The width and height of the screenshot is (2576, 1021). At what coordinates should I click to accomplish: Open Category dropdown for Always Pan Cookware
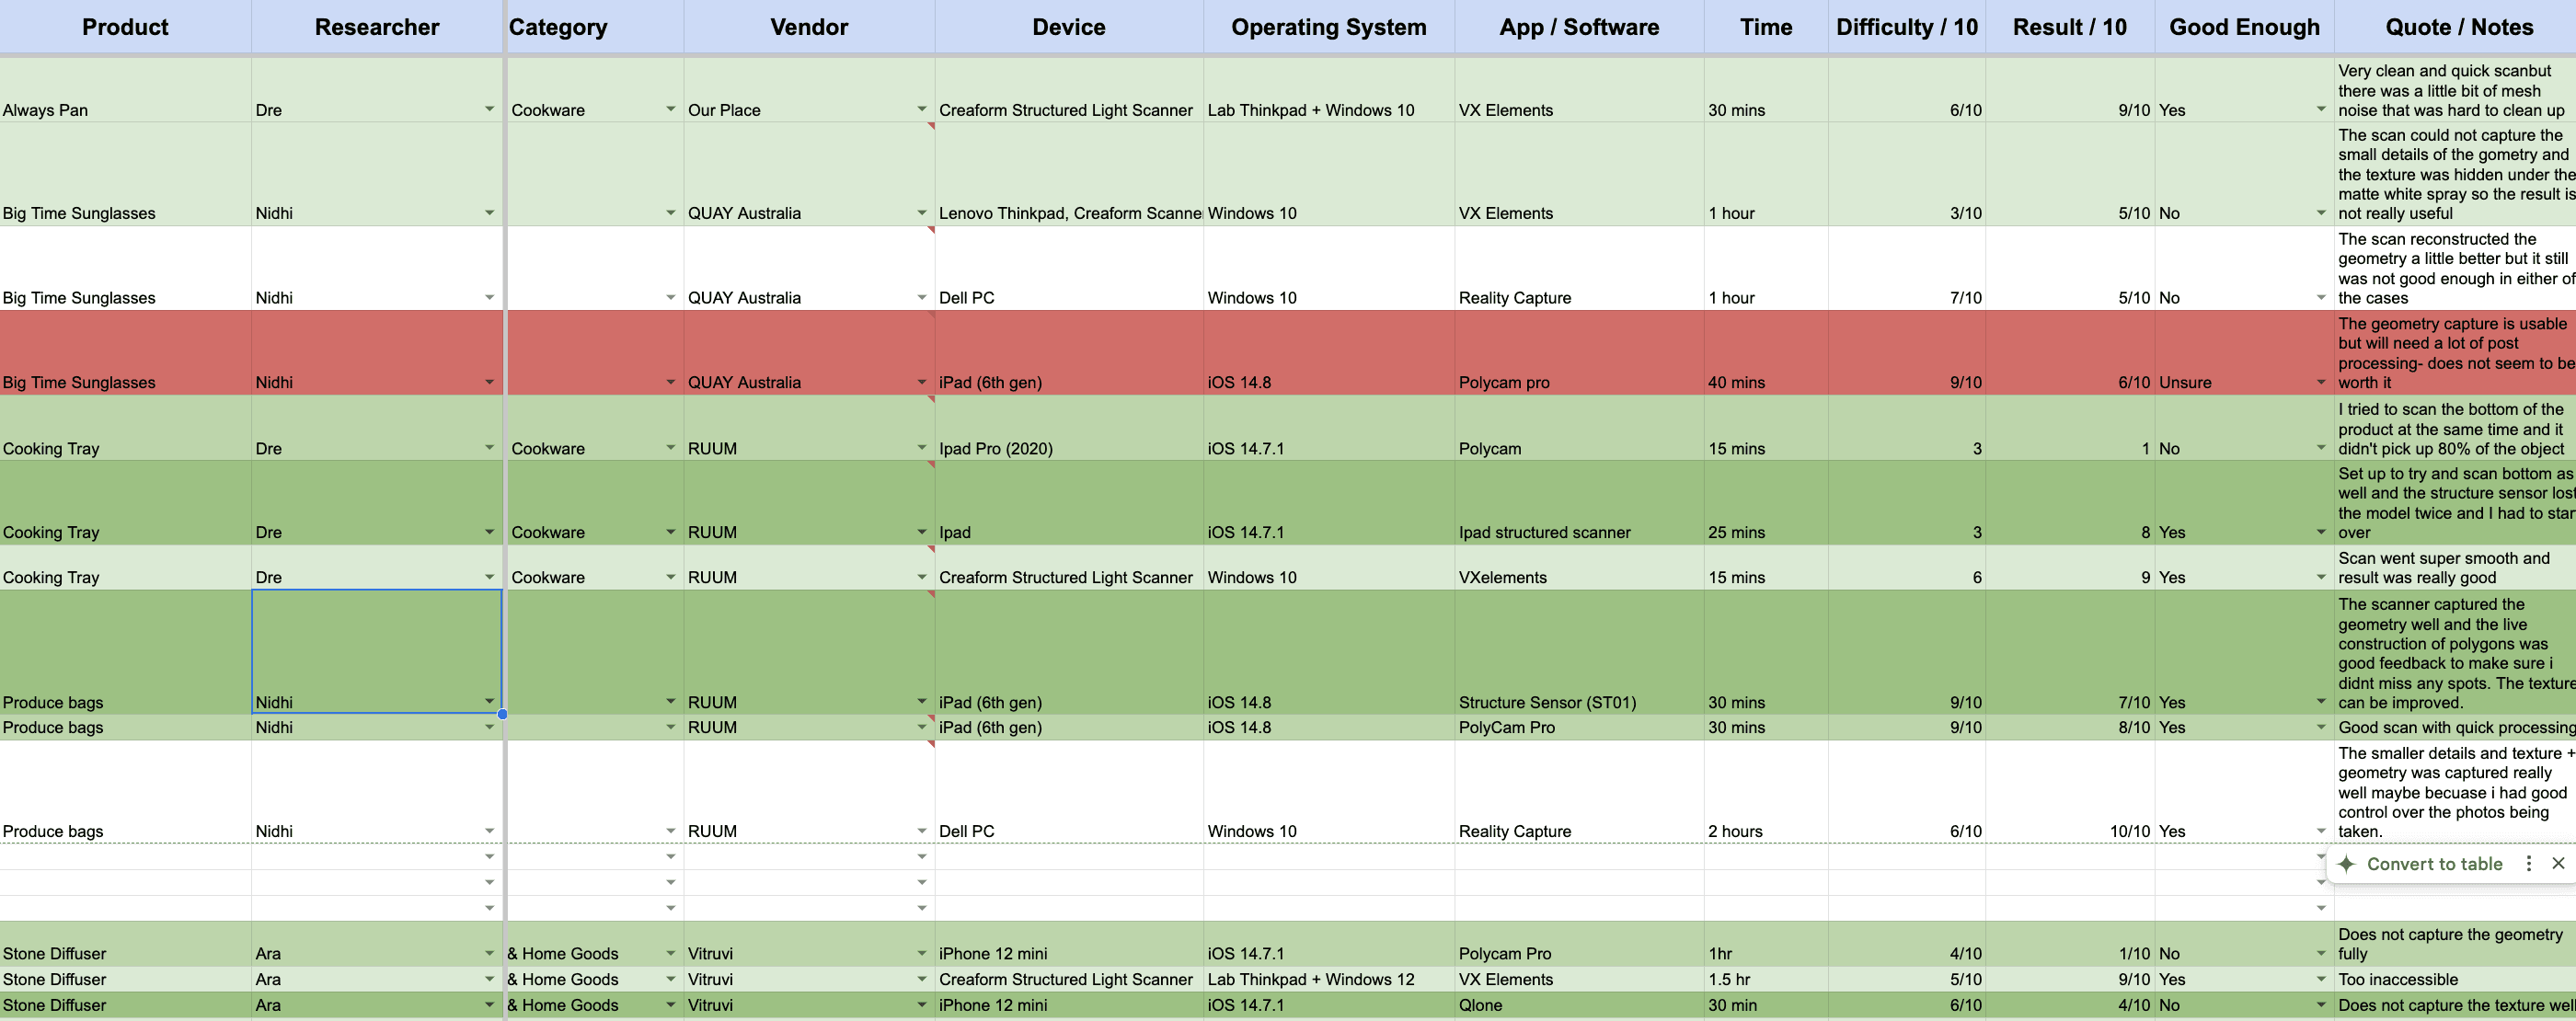click(670, 109)
